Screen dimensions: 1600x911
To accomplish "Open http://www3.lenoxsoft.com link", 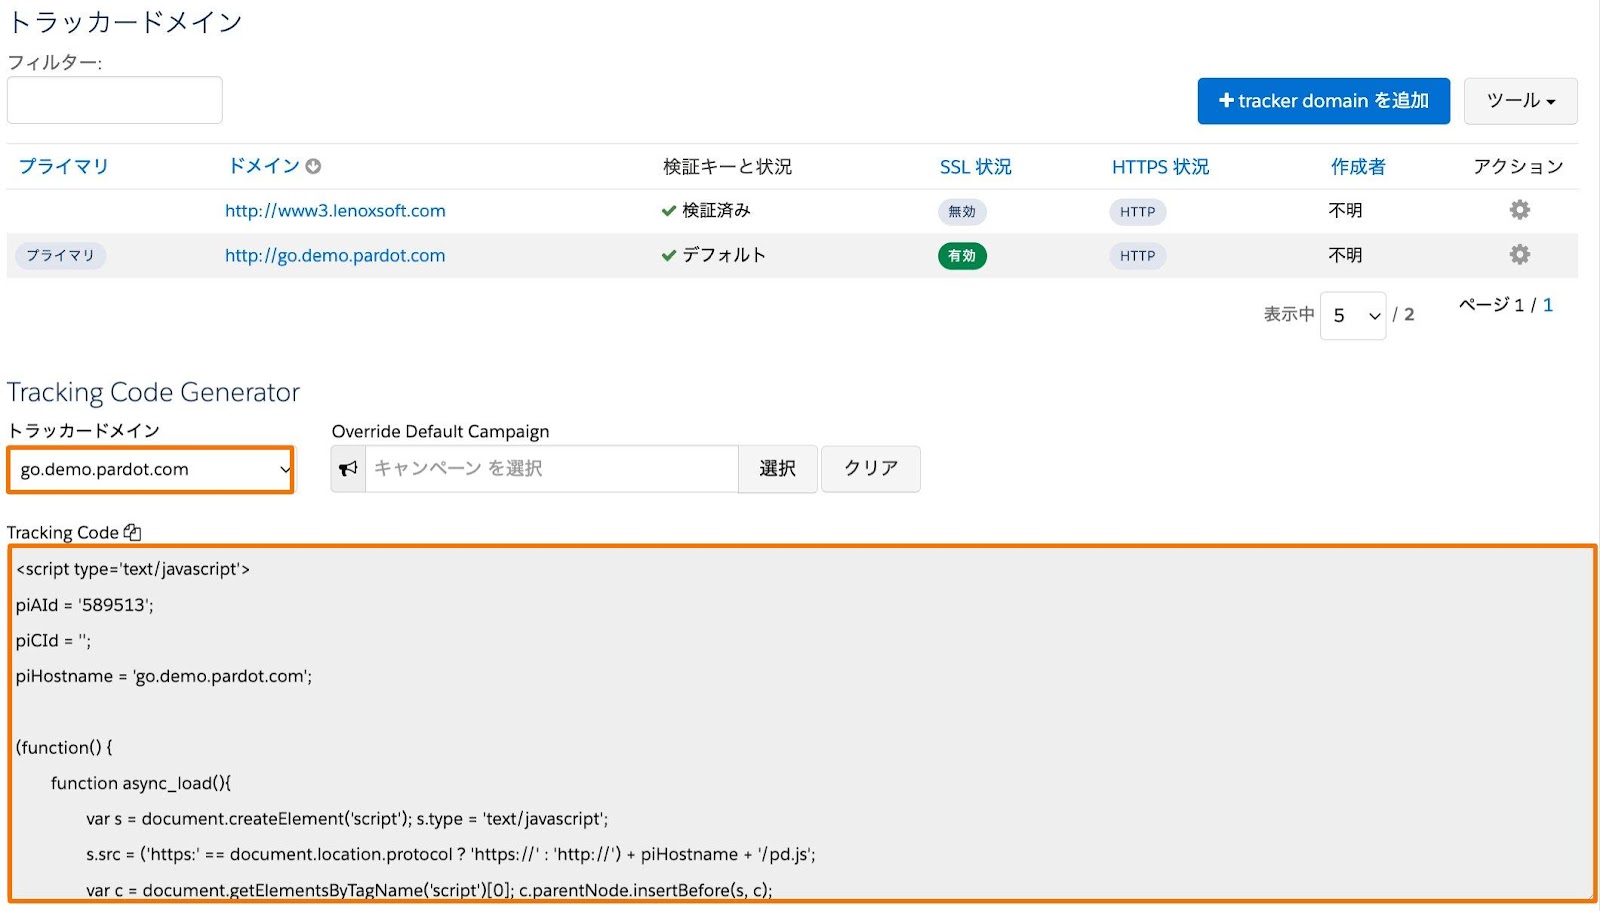I will [335, 211].
